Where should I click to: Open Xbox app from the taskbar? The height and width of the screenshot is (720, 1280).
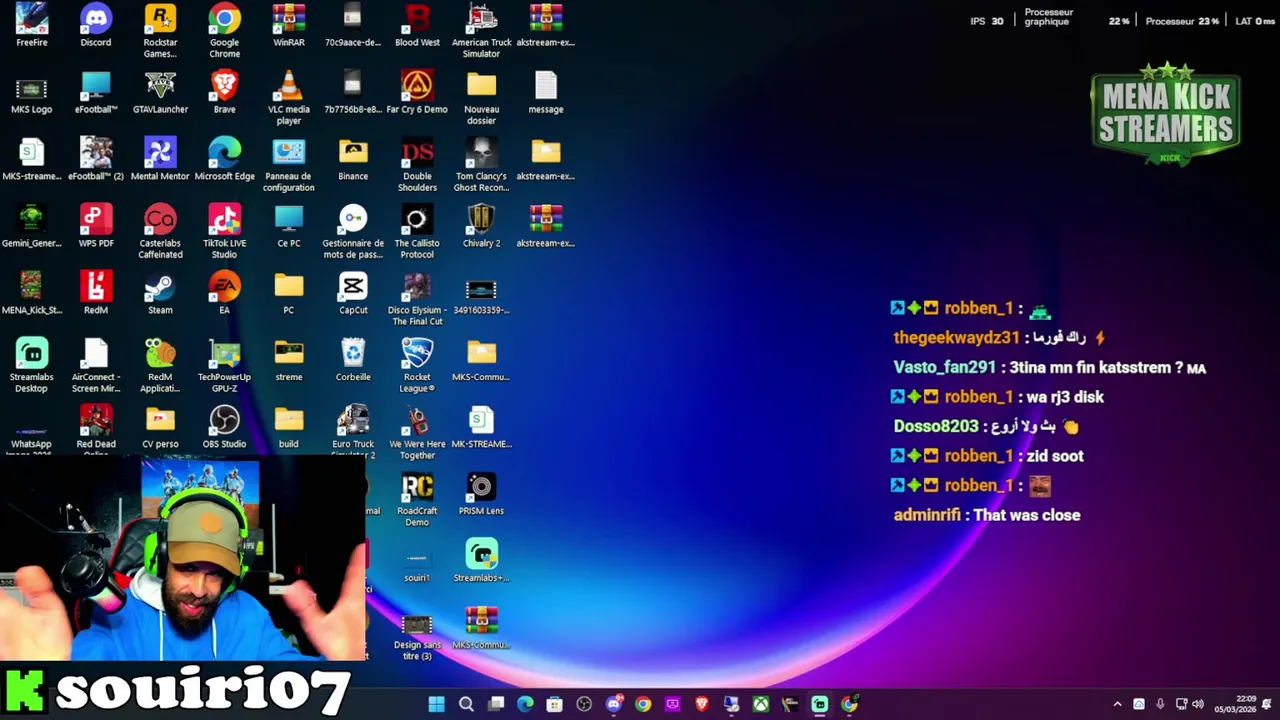pyautogui.click(x=761, y=704)
